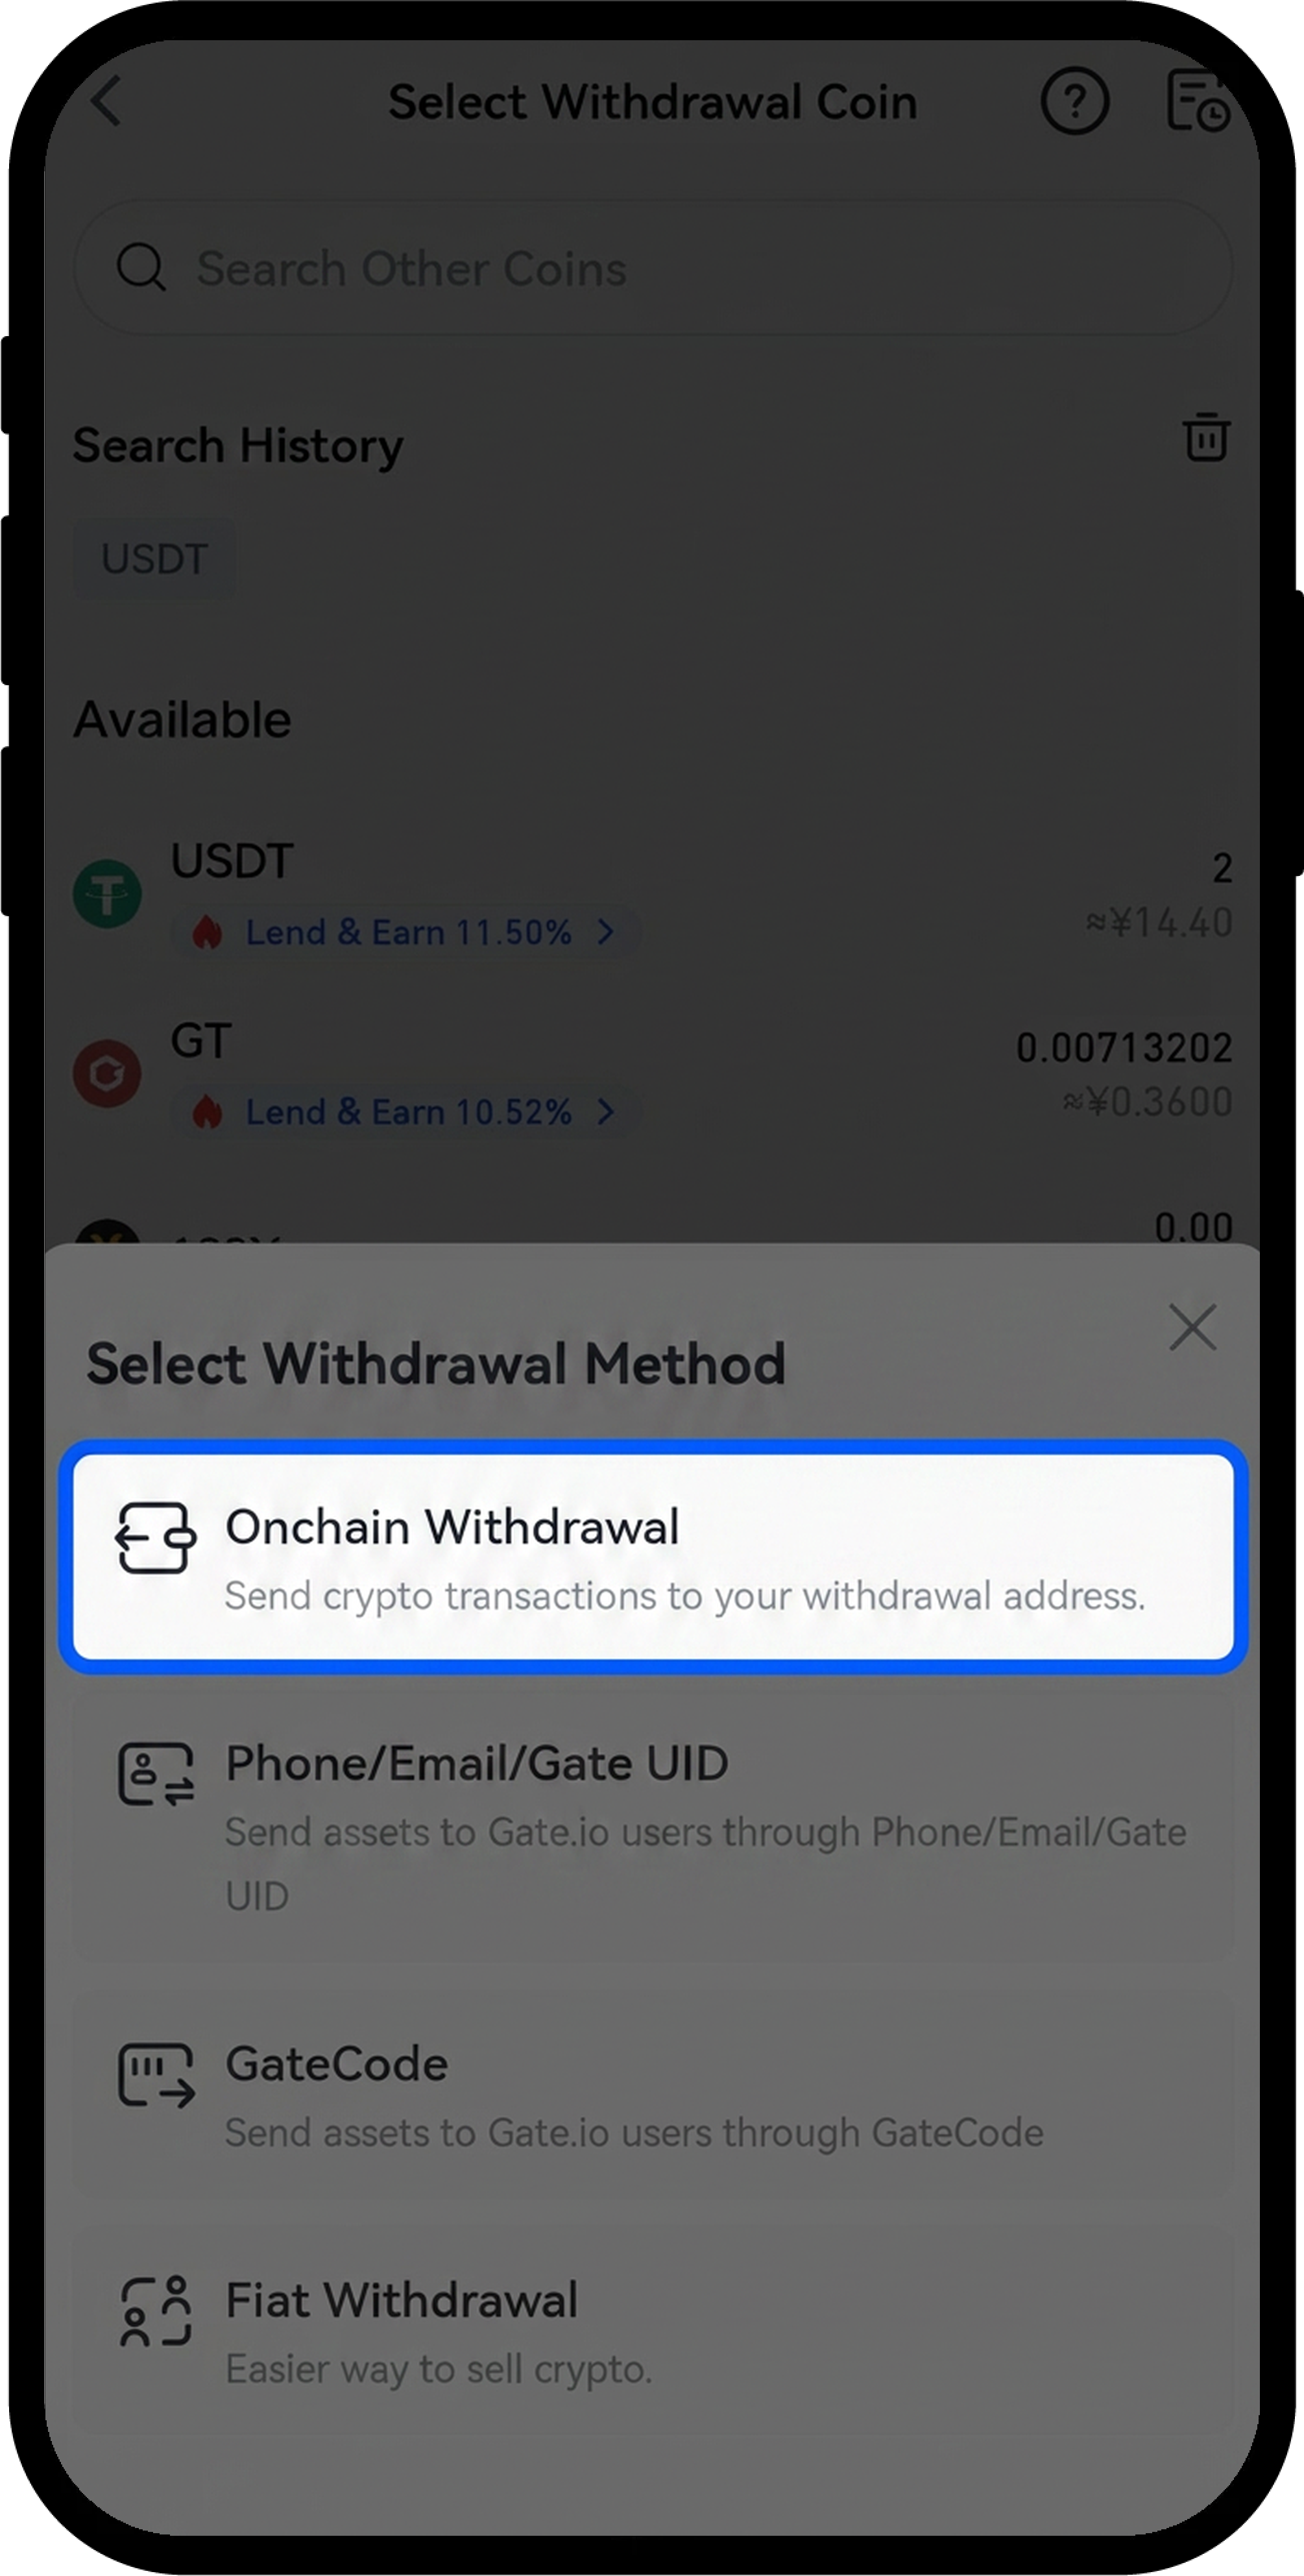Image resolution: width=1304 pixels, height=2576 pixels.
Task: Click the Fiat Withdrawal icon
Action: [155, 2312]
